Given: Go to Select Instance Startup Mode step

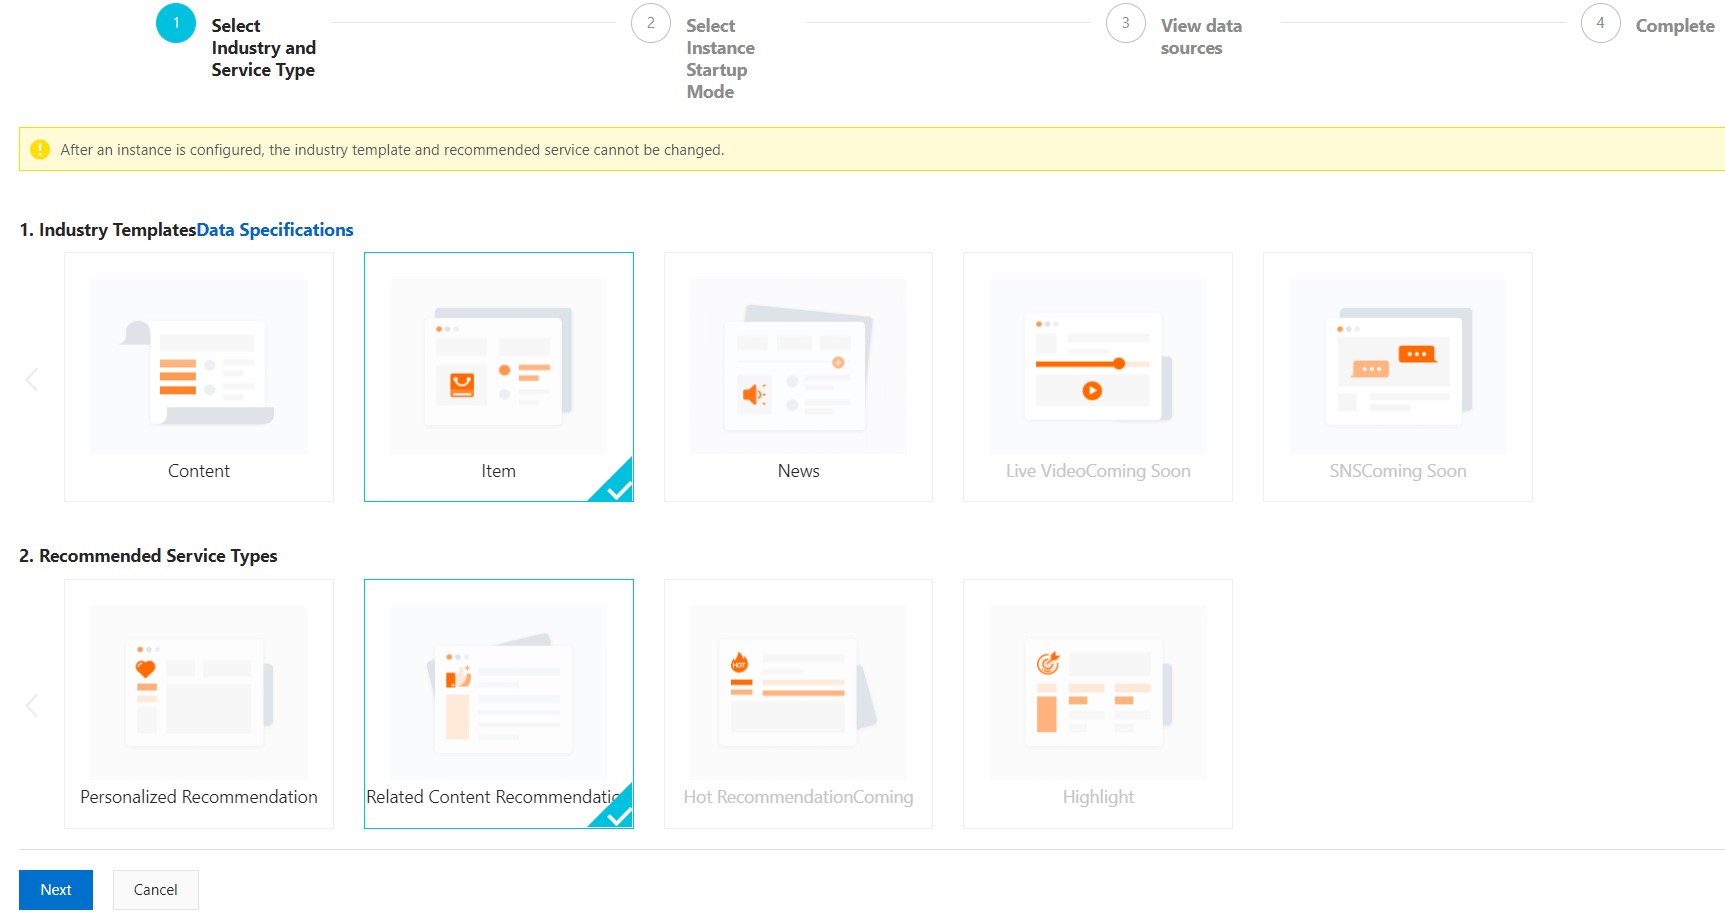Looking at the screenshot, I should pos(721,59).
